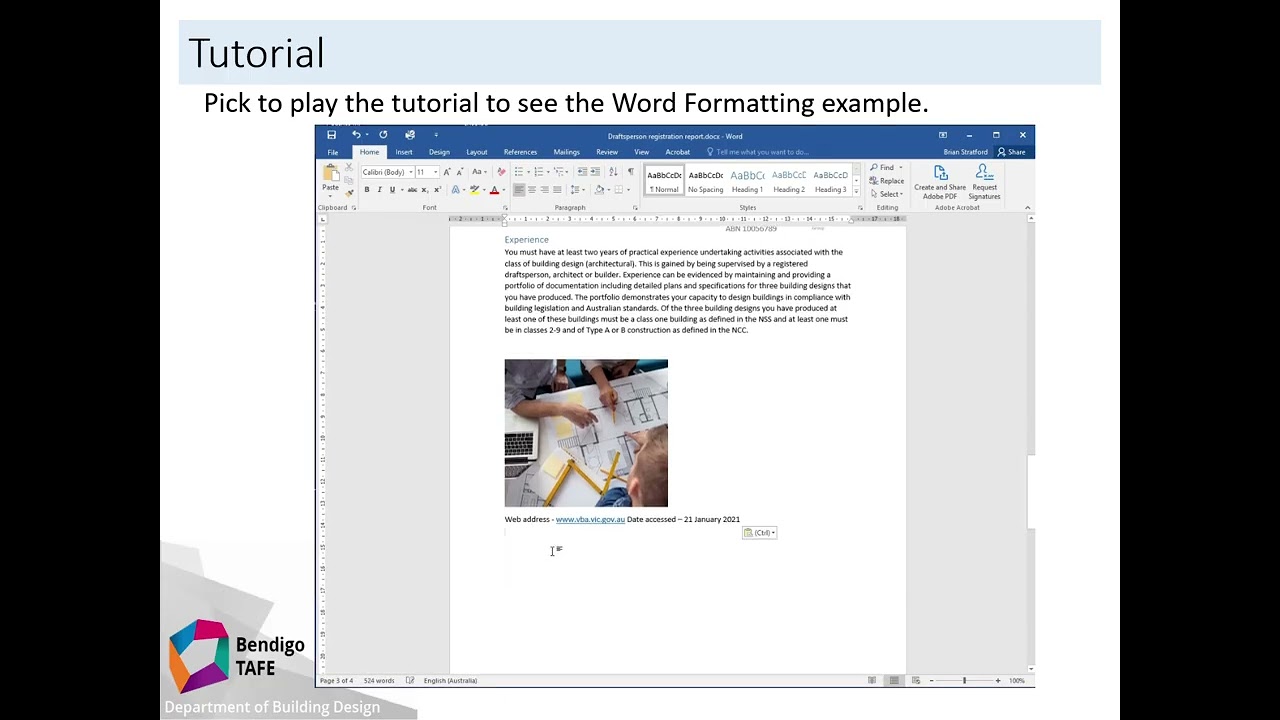Open the line spacing dropdown
The width and height of the screenshot is (1280, 720).
coord(578,190)
